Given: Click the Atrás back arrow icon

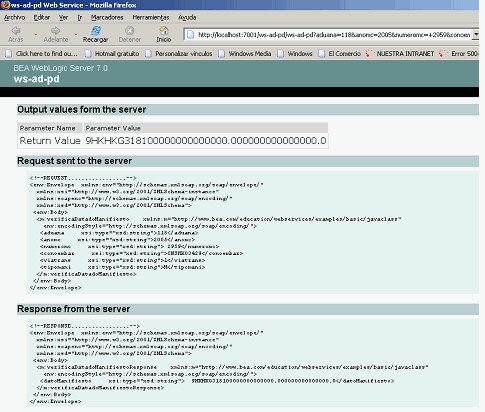Looking at the screenshot, I should coord(15,31).
